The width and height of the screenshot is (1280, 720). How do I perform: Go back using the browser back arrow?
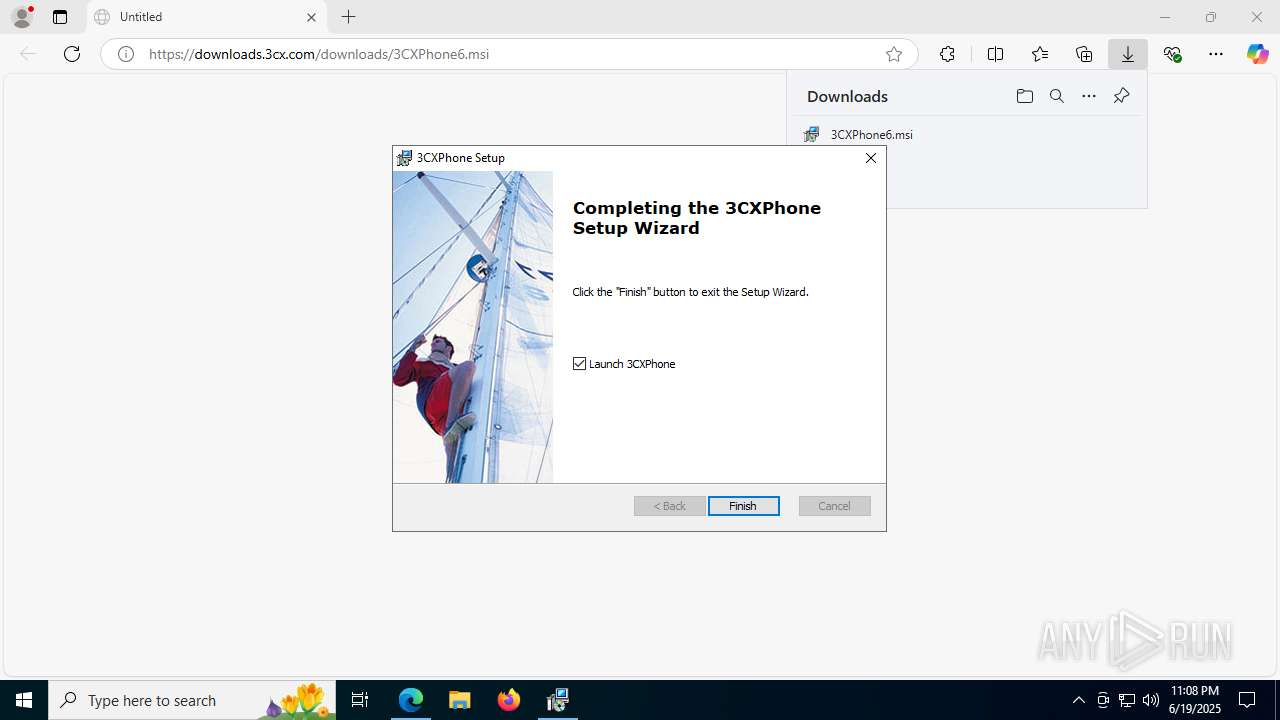[x=28, y=54]
